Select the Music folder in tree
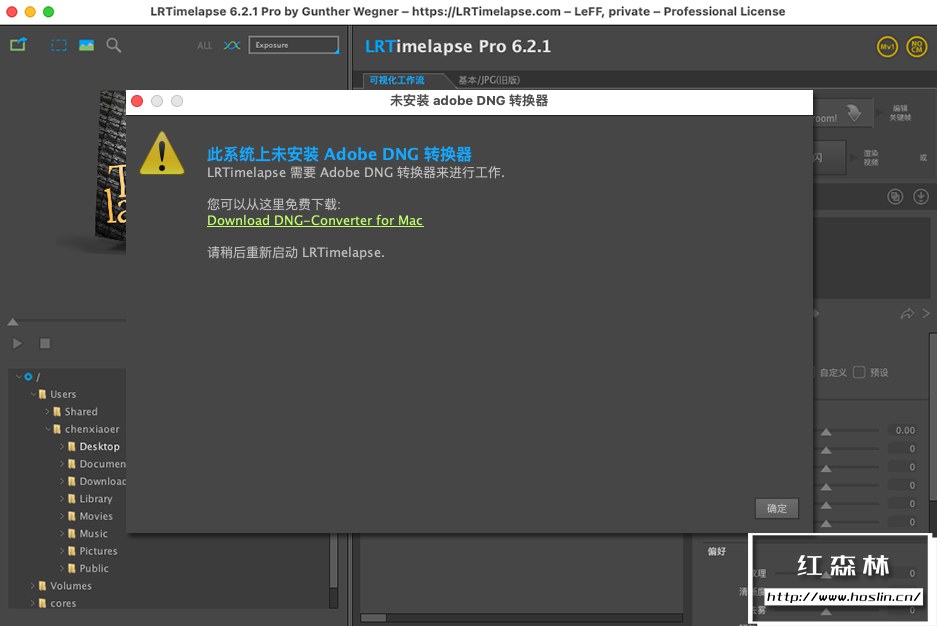This screenshot has height=626, width=937. [x=94, y=533]
